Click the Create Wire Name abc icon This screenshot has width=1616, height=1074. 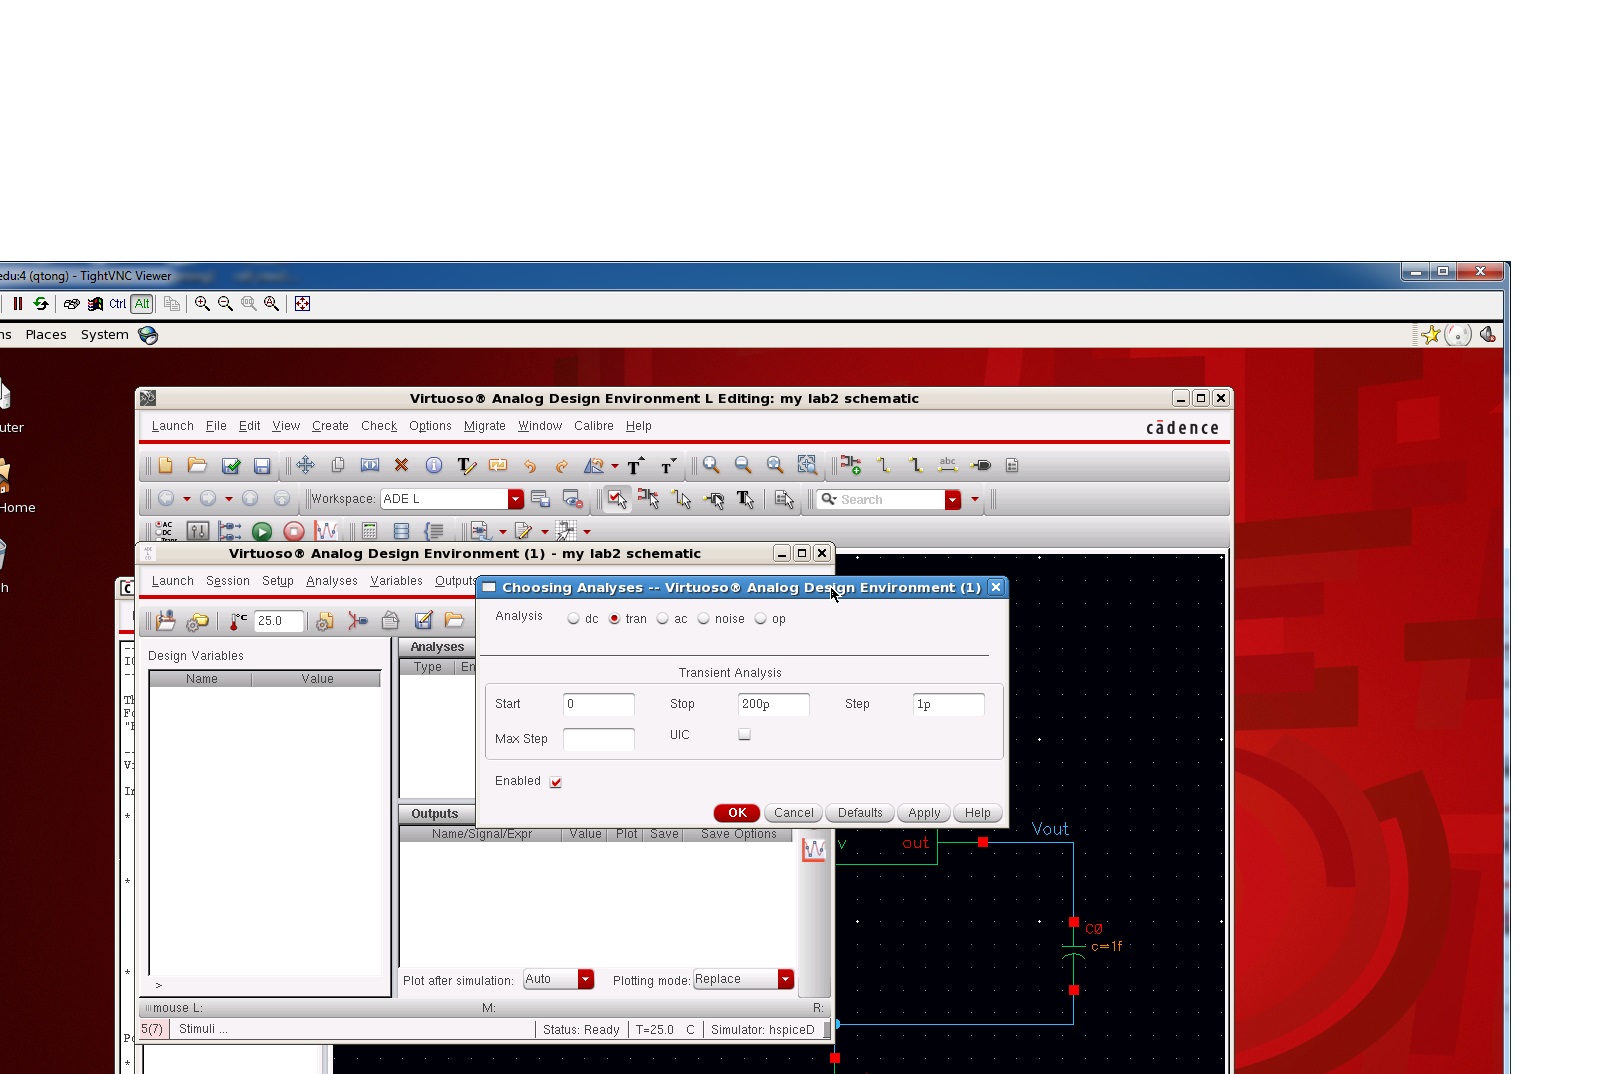pyautogui.click(x=948, y=465)
